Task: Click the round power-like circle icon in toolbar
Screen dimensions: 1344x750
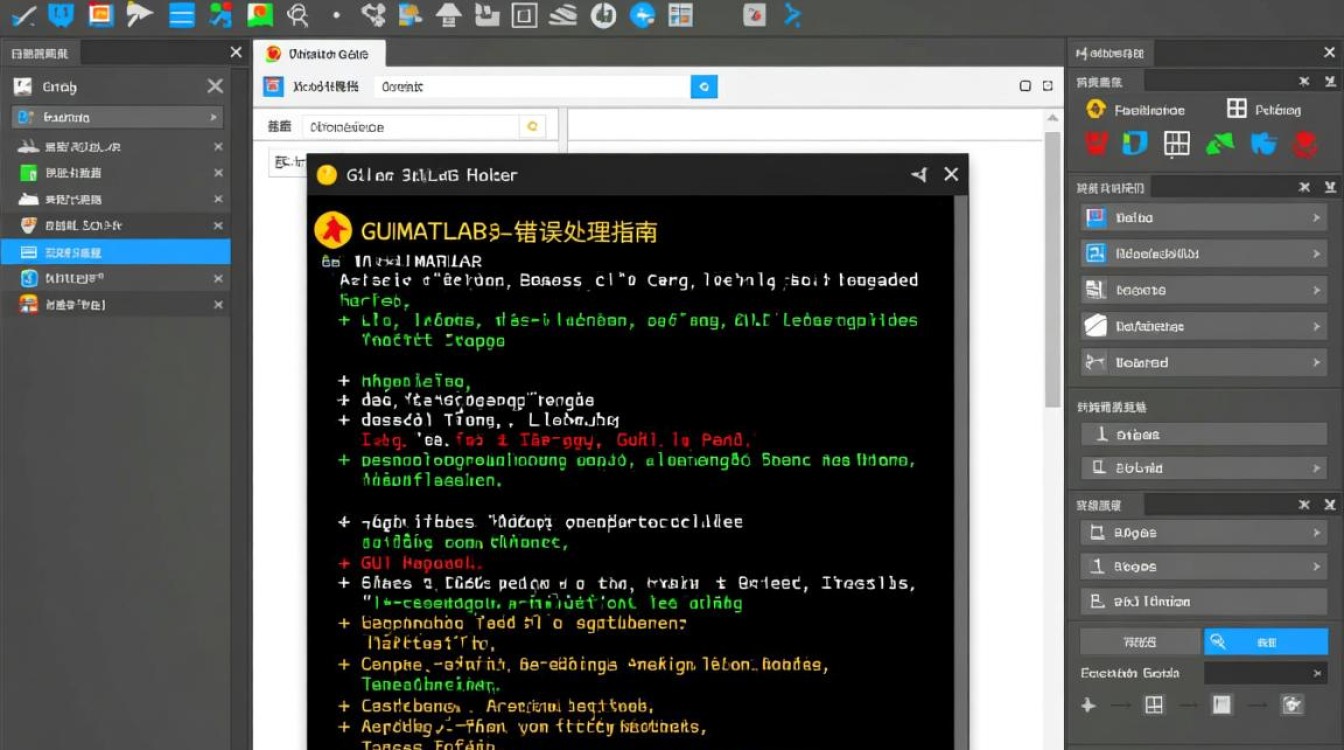Action: pos(603,14)
